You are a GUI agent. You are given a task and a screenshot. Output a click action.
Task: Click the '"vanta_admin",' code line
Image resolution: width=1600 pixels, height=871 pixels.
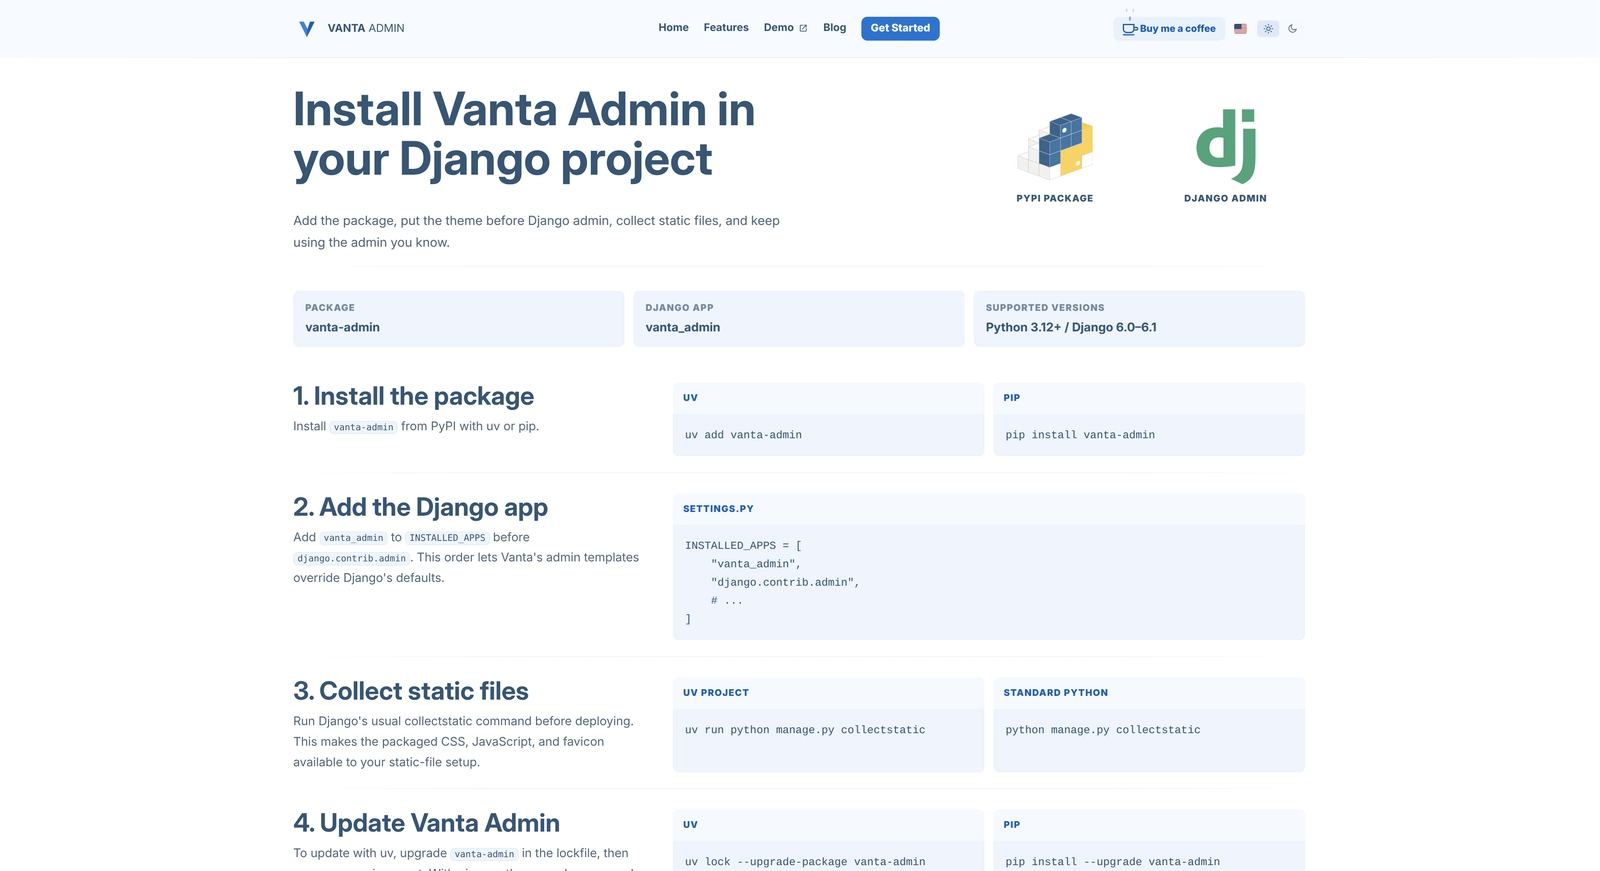pyautogui.click(x=756, y=564)
